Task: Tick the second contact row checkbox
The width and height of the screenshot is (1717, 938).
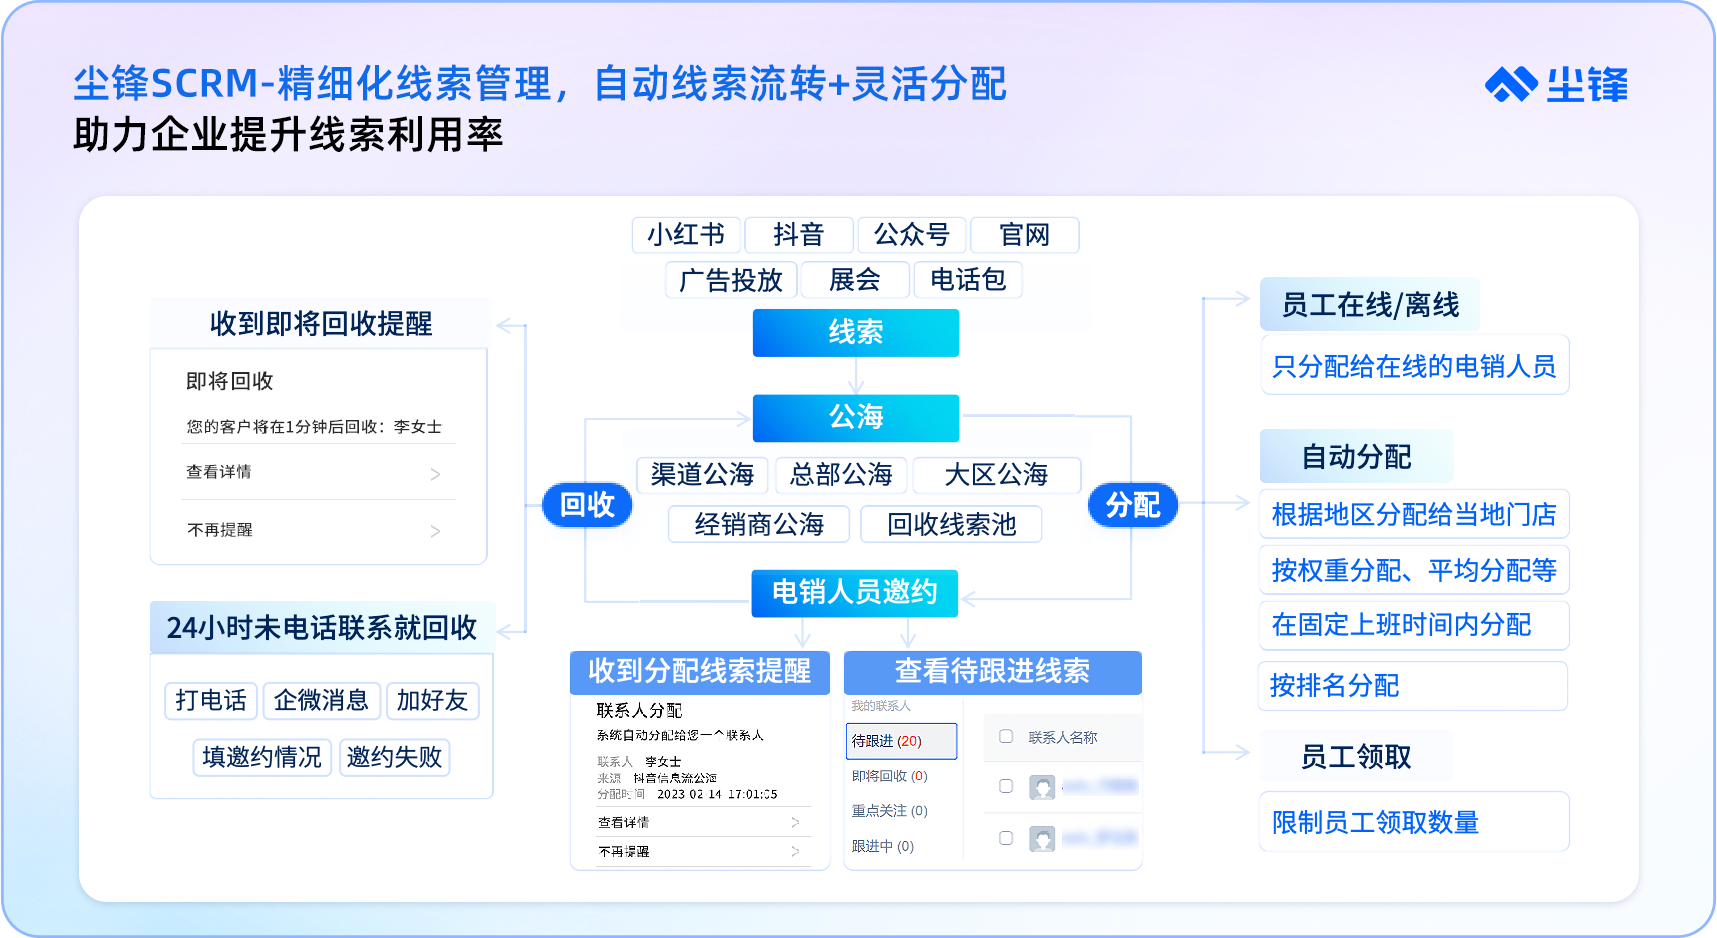Action: (1006, 838)
